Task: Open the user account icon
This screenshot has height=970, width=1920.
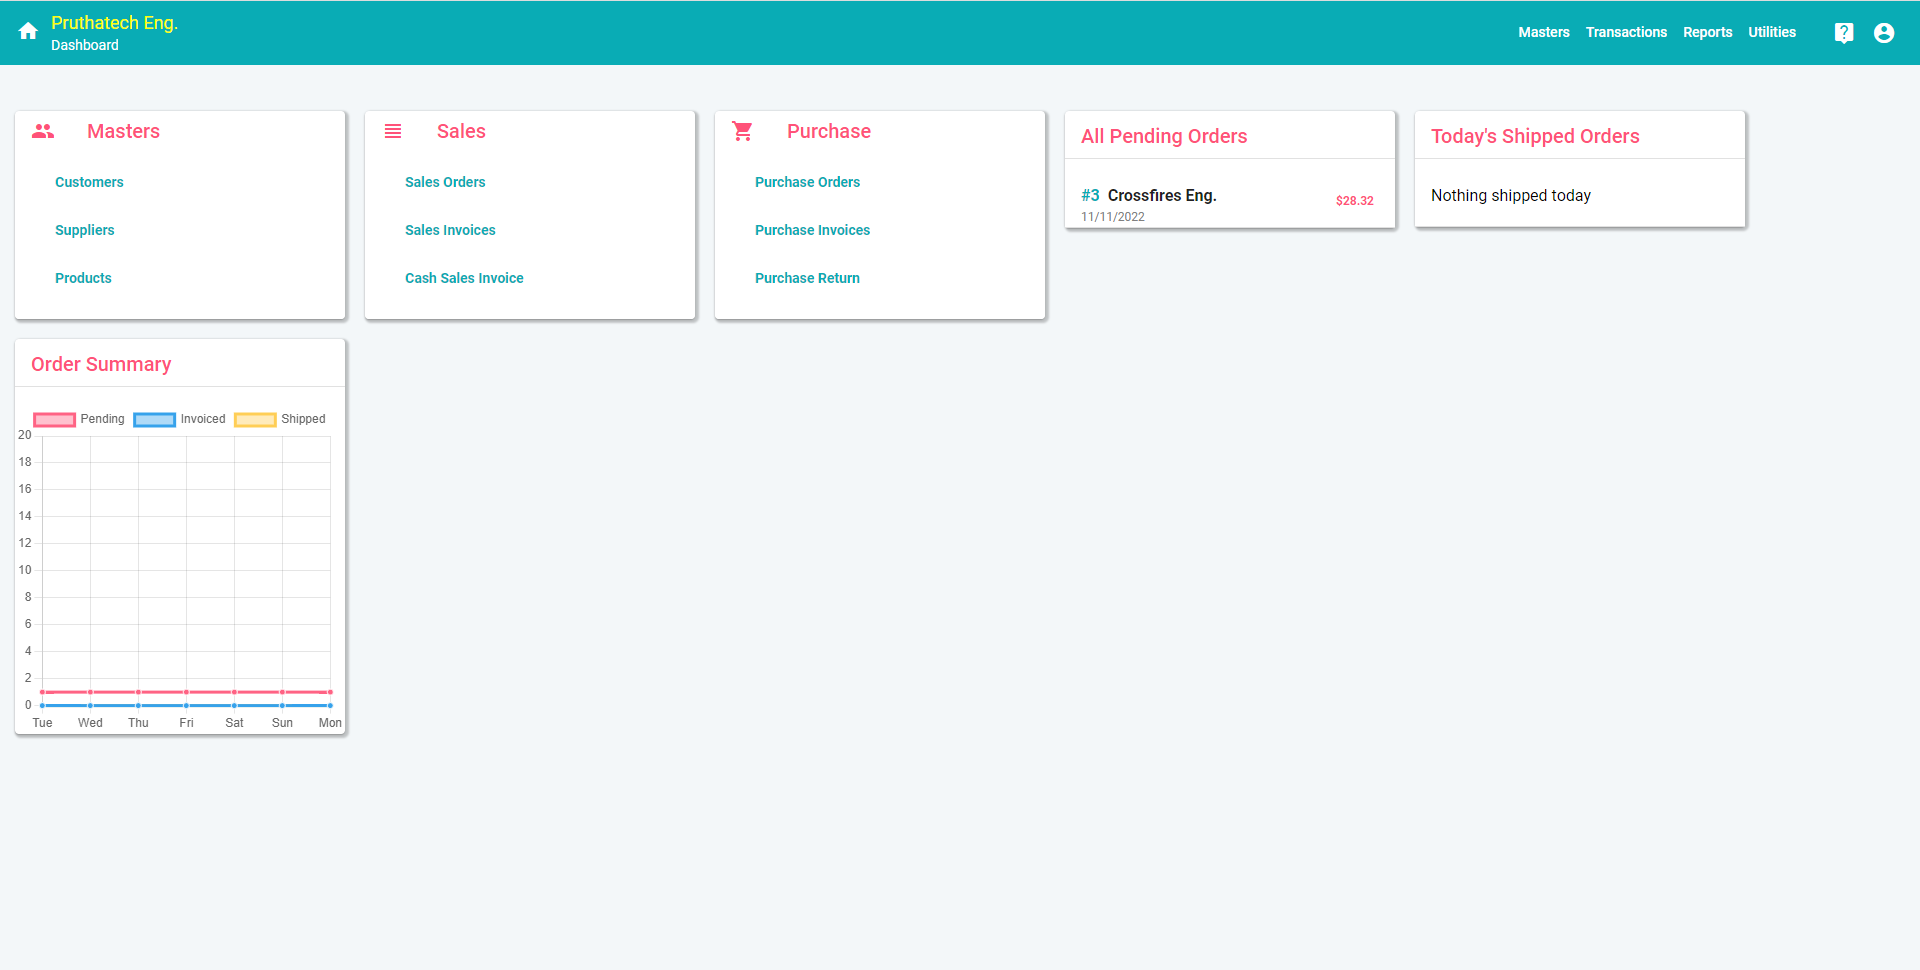Action: 1884,33
